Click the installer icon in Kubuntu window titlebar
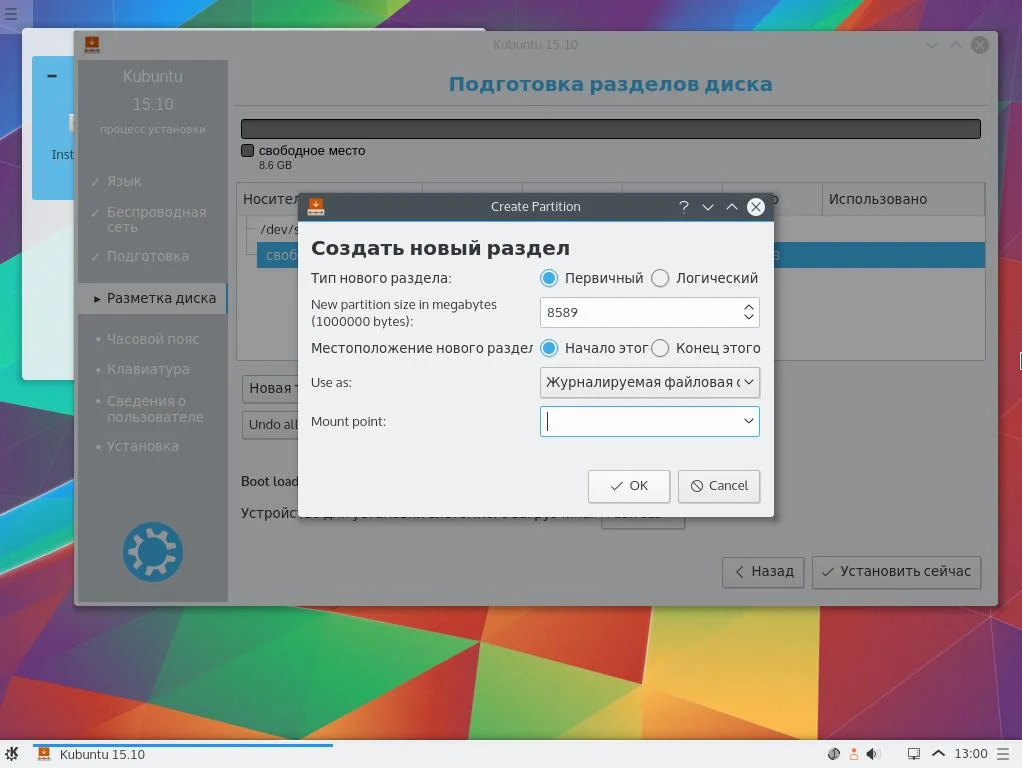The image size is (1022, 768). click(x=92, y=44)
